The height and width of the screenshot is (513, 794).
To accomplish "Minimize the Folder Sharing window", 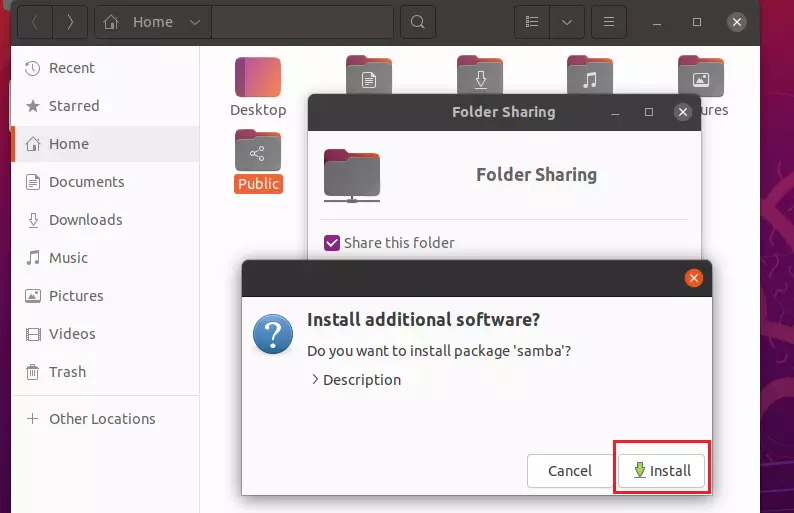I will point(615,112).
